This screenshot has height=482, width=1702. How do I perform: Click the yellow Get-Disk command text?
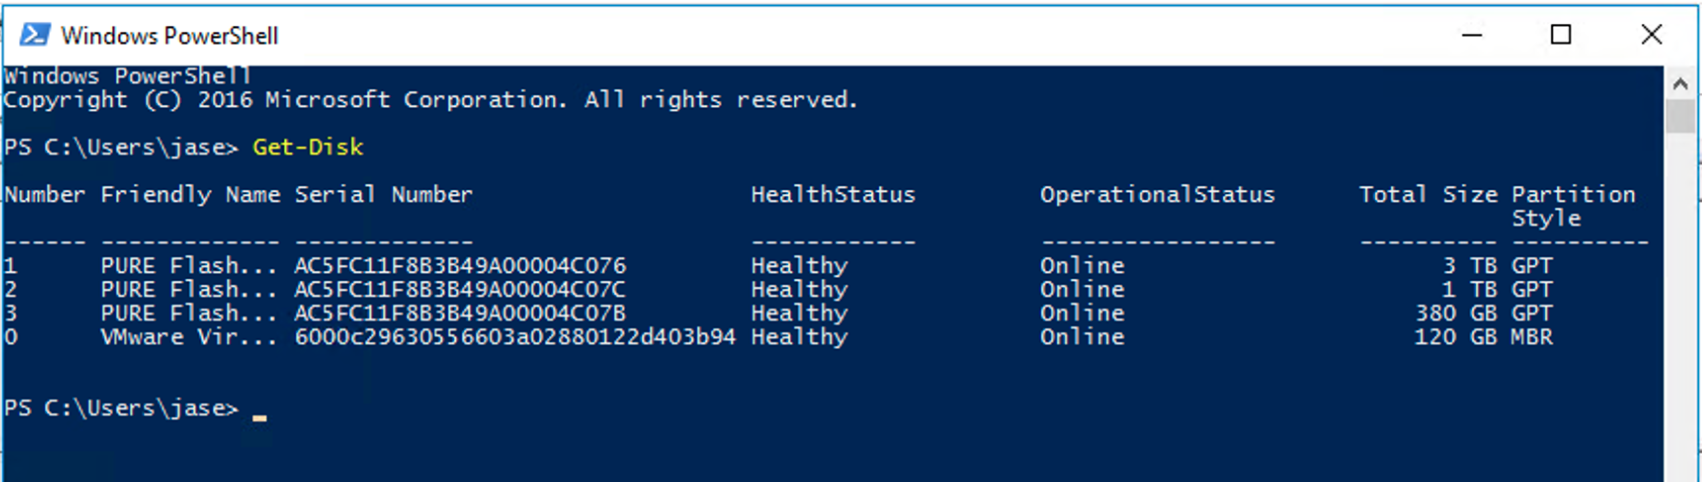(x=307, y=147)
